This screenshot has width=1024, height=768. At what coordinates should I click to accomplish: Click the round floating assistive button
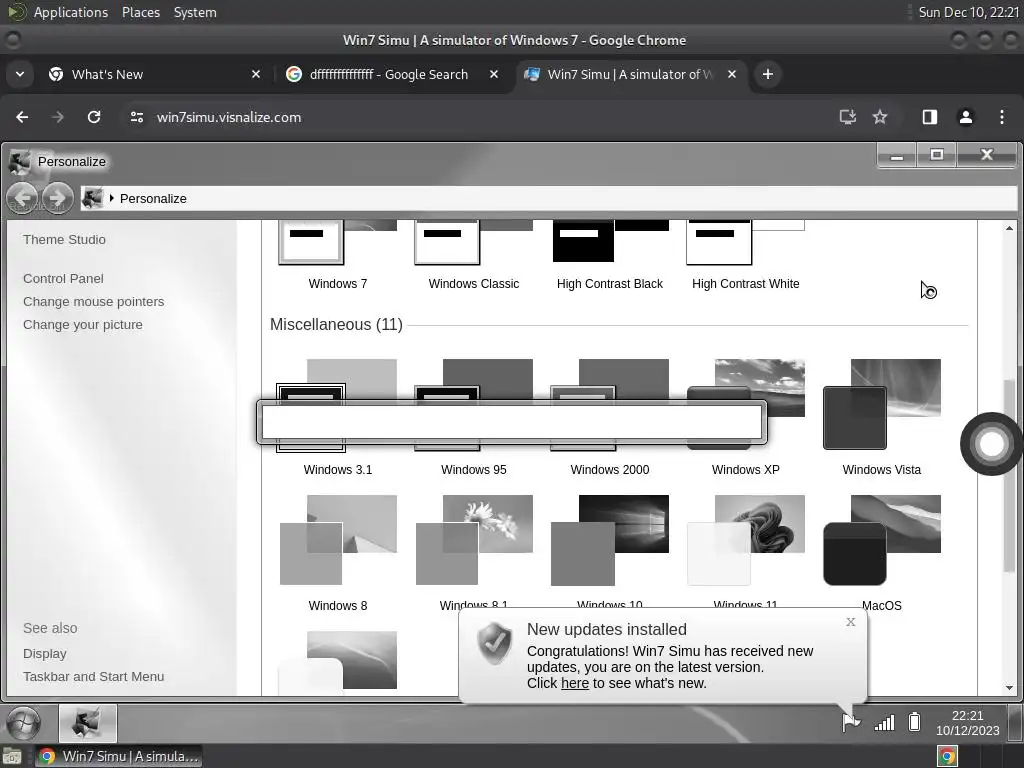[x=991, y=444]
